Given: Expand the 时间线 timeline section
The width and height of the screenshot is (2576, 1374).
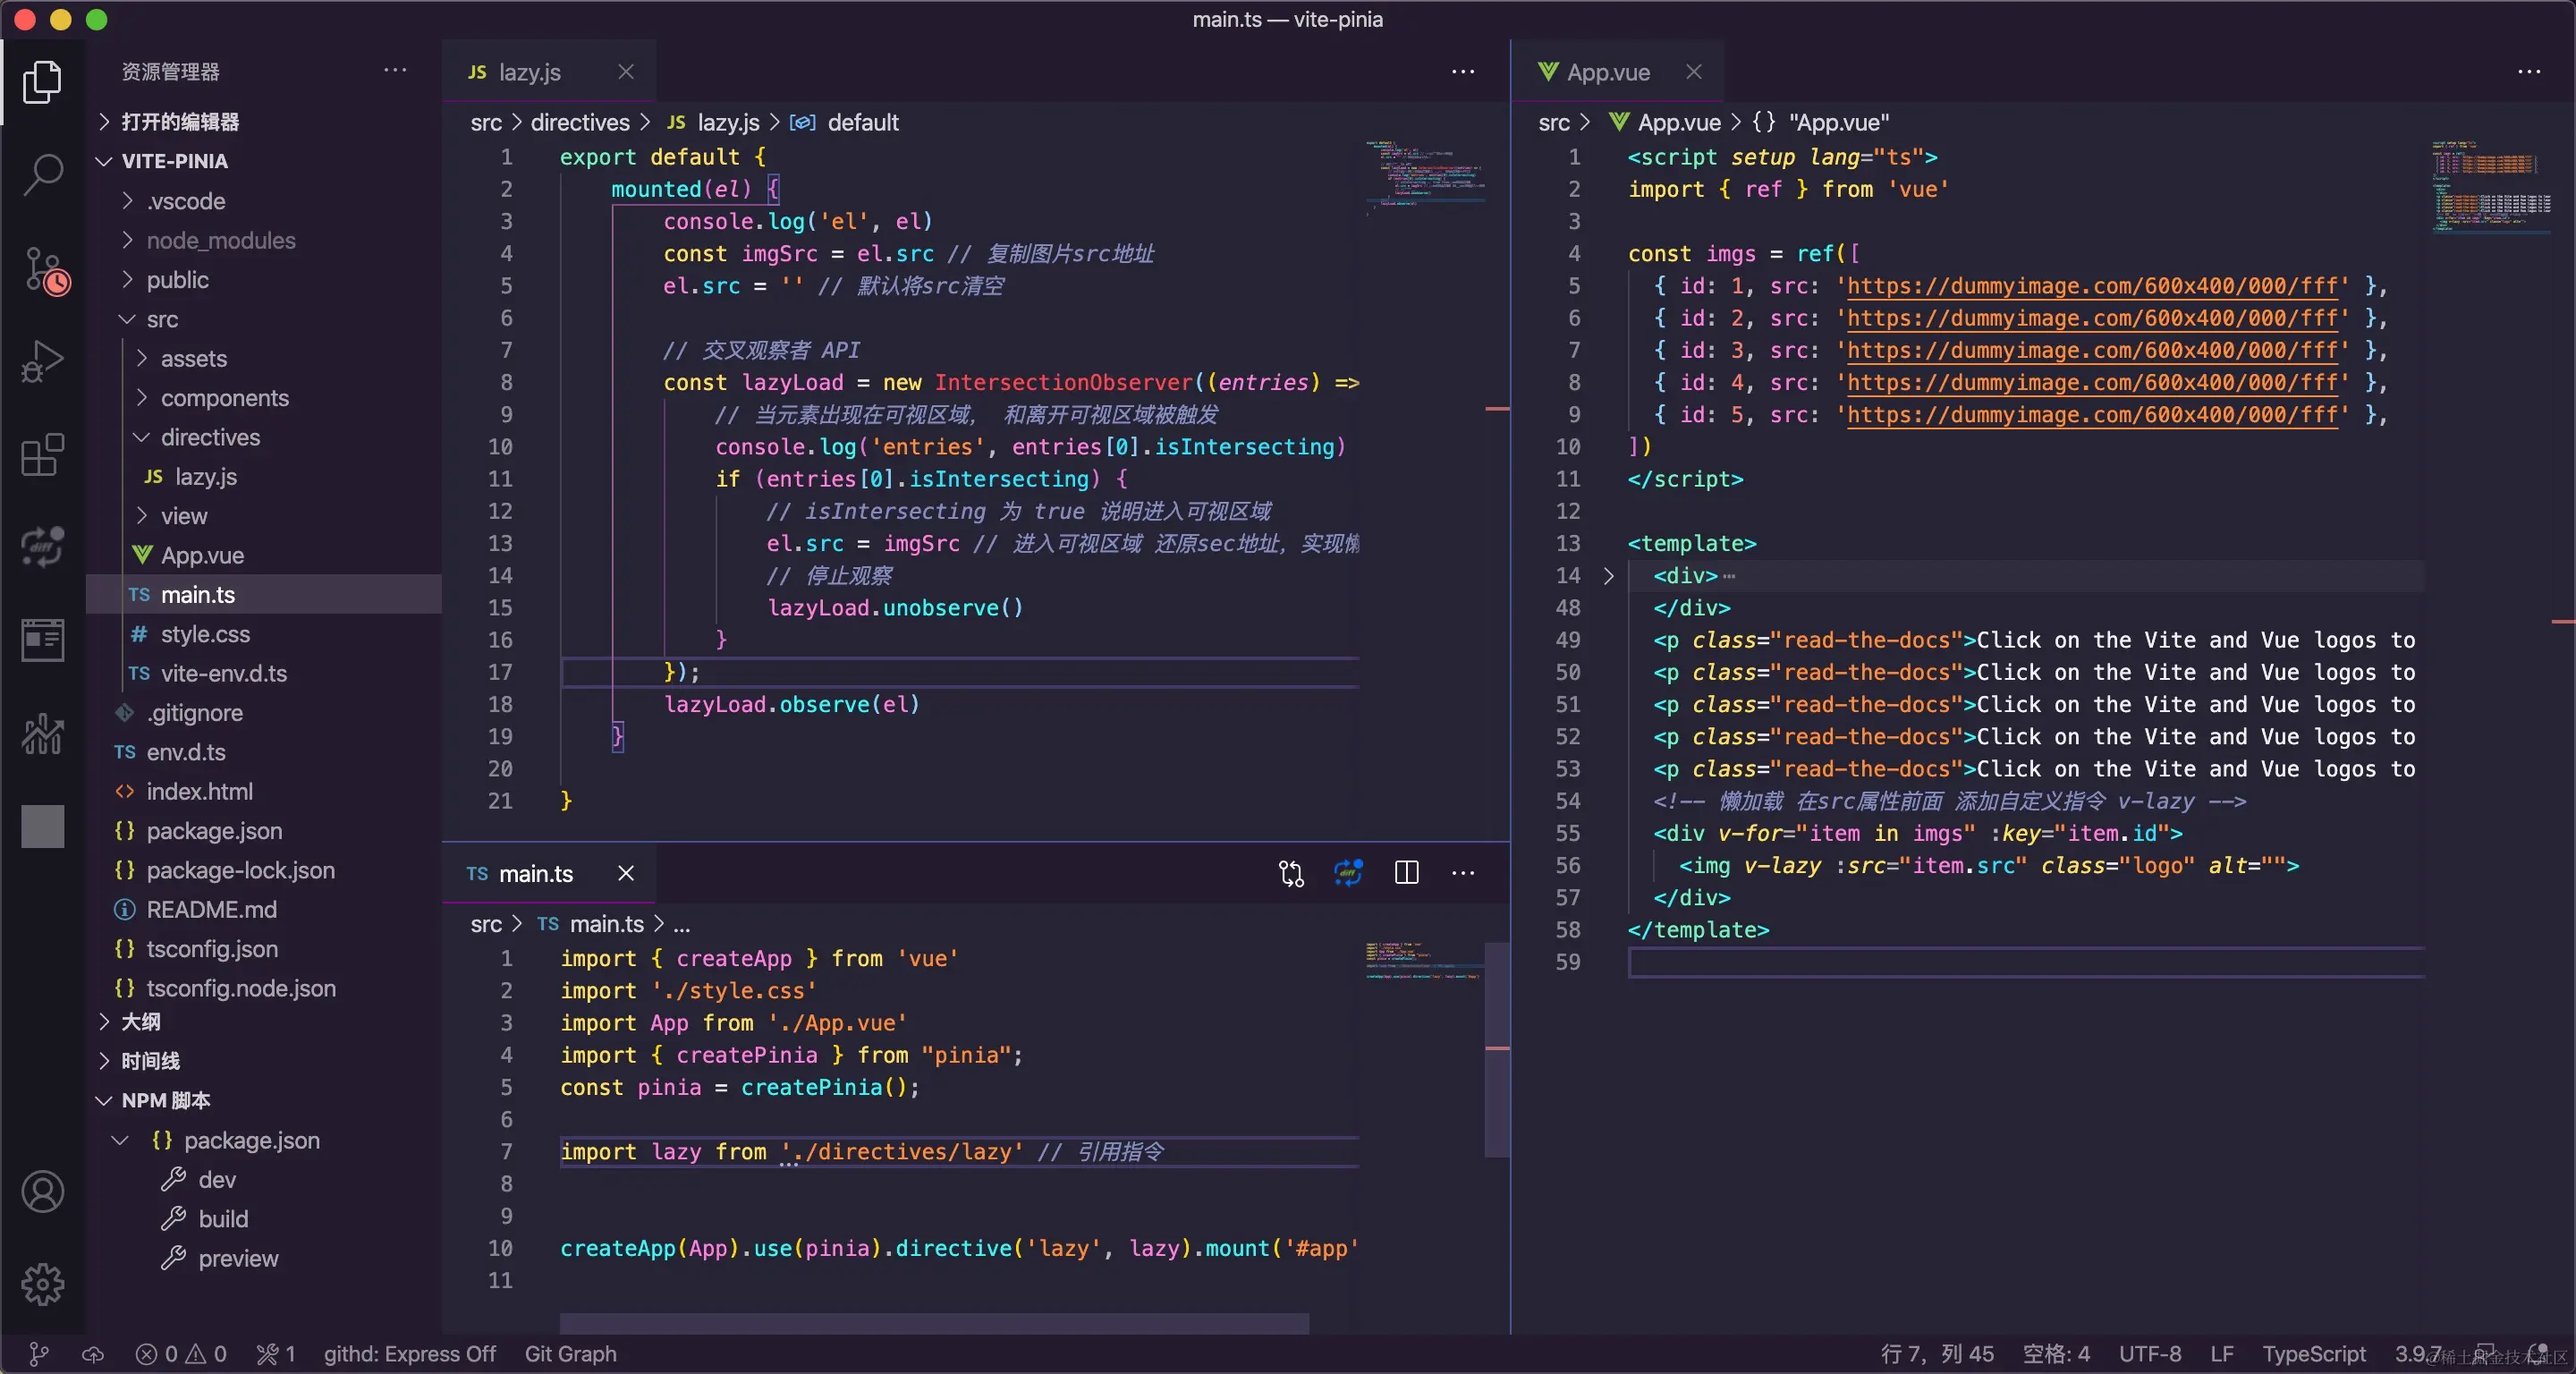Looking at the screenshot, I should coord(151,1061).
